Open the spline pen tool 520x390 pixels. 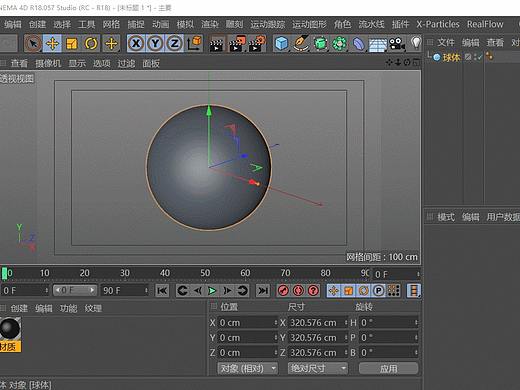301,44
